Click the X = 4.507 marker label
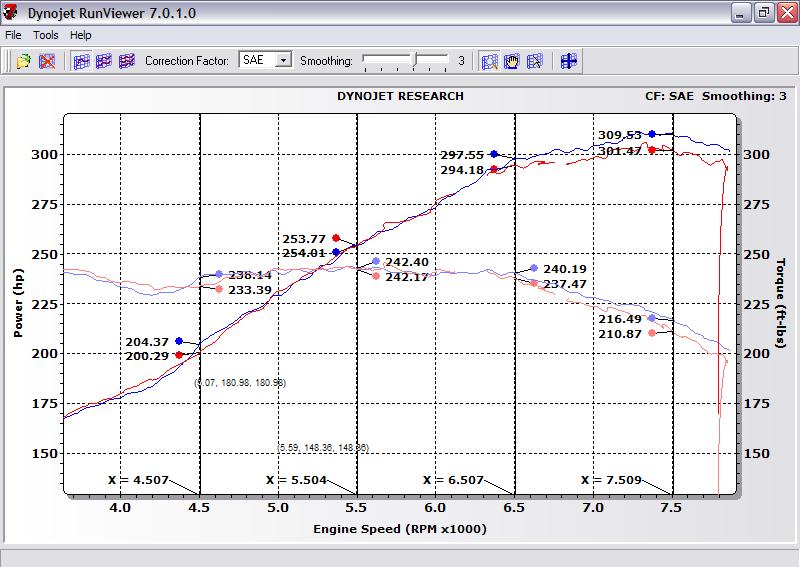Viewport: 800px width, 567px height. (138, 480)
